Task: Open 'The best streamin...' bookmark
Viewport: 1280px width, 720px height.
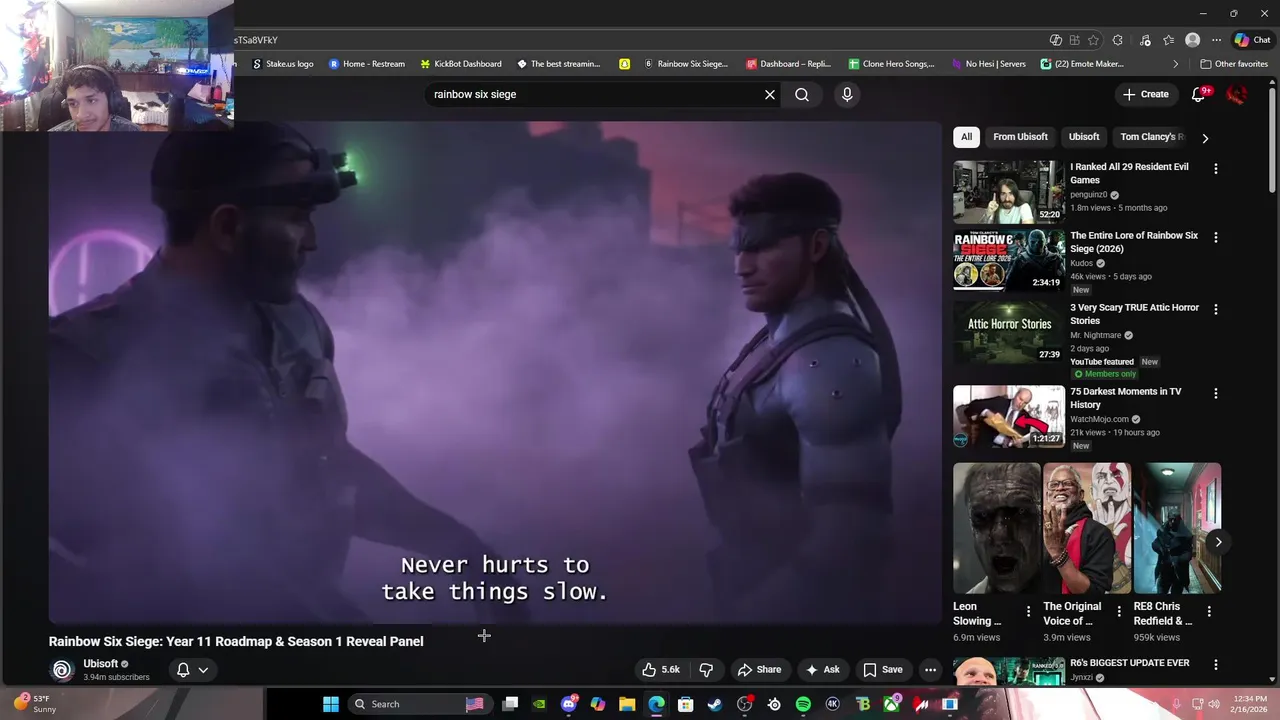Action: click(x=558, y=64)
